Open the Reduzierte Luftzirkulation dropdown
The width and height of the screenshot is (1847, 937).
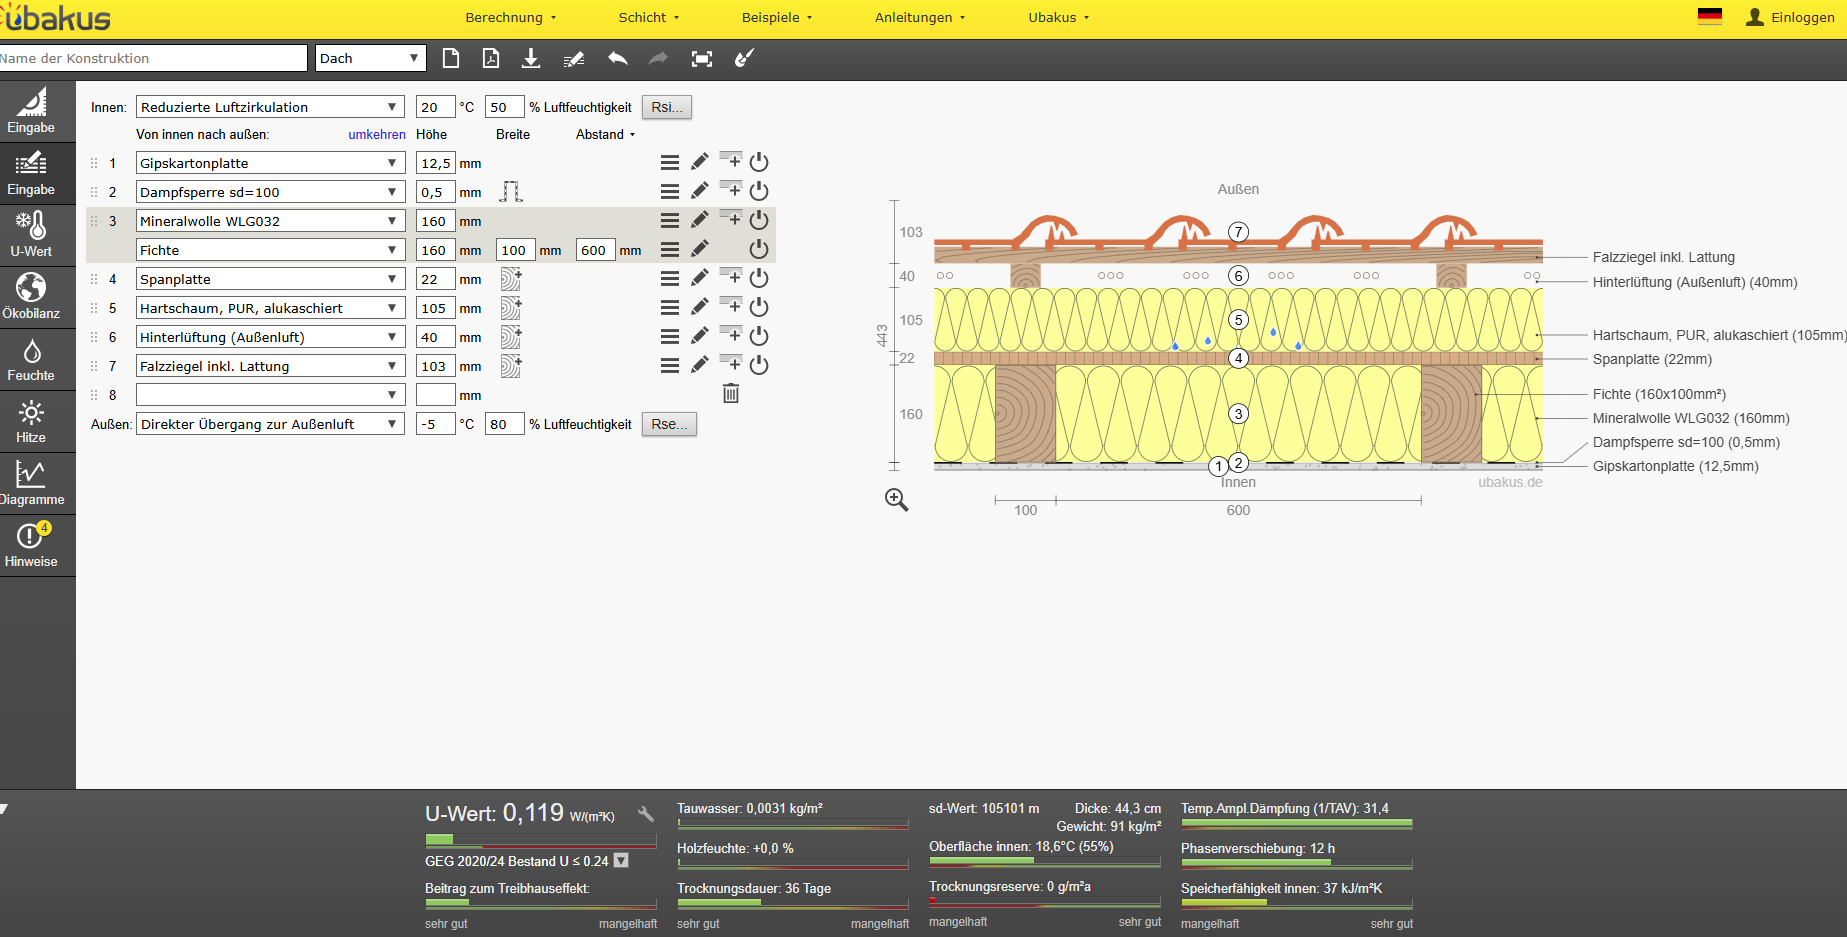click(270, 107)
